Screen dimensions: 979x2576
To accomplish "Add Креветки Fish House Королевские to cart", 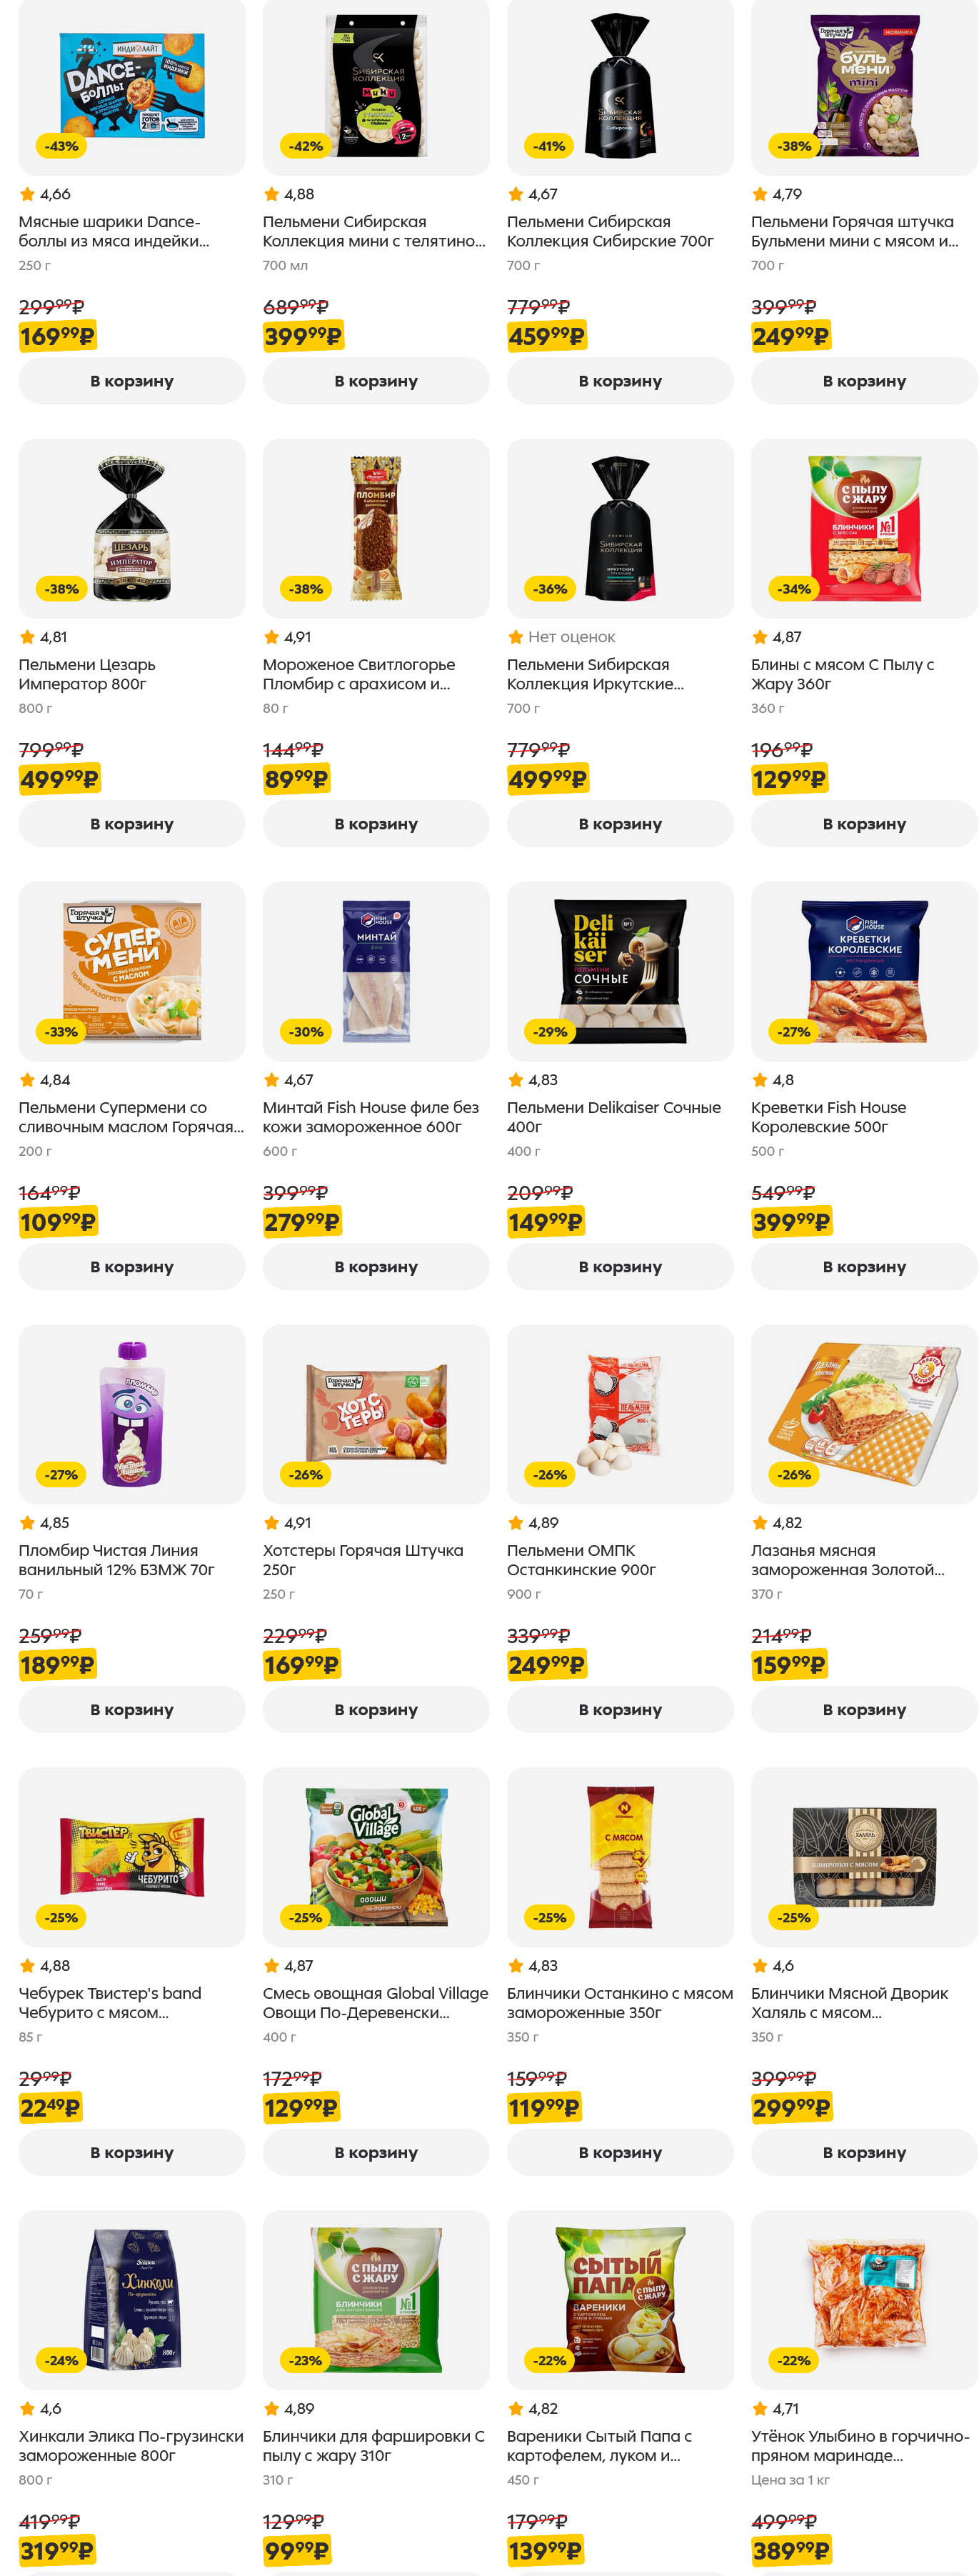I will [864, 1267].
